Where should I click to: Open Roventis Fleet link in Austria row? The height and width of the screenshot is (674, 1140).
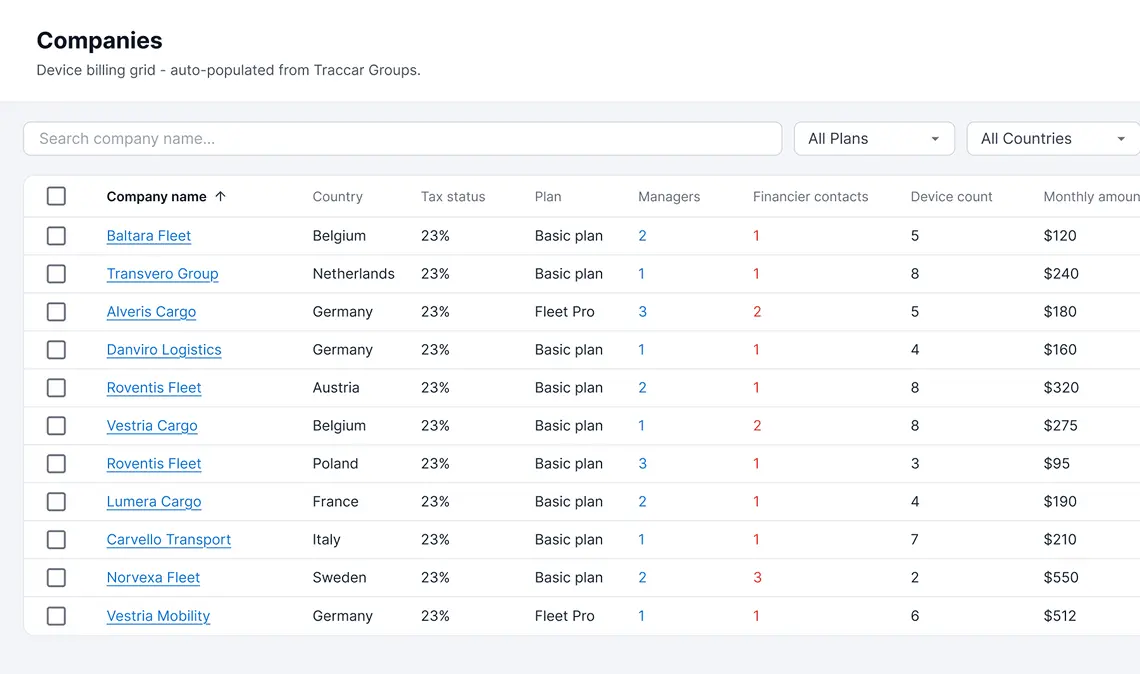tap(153, 388)
